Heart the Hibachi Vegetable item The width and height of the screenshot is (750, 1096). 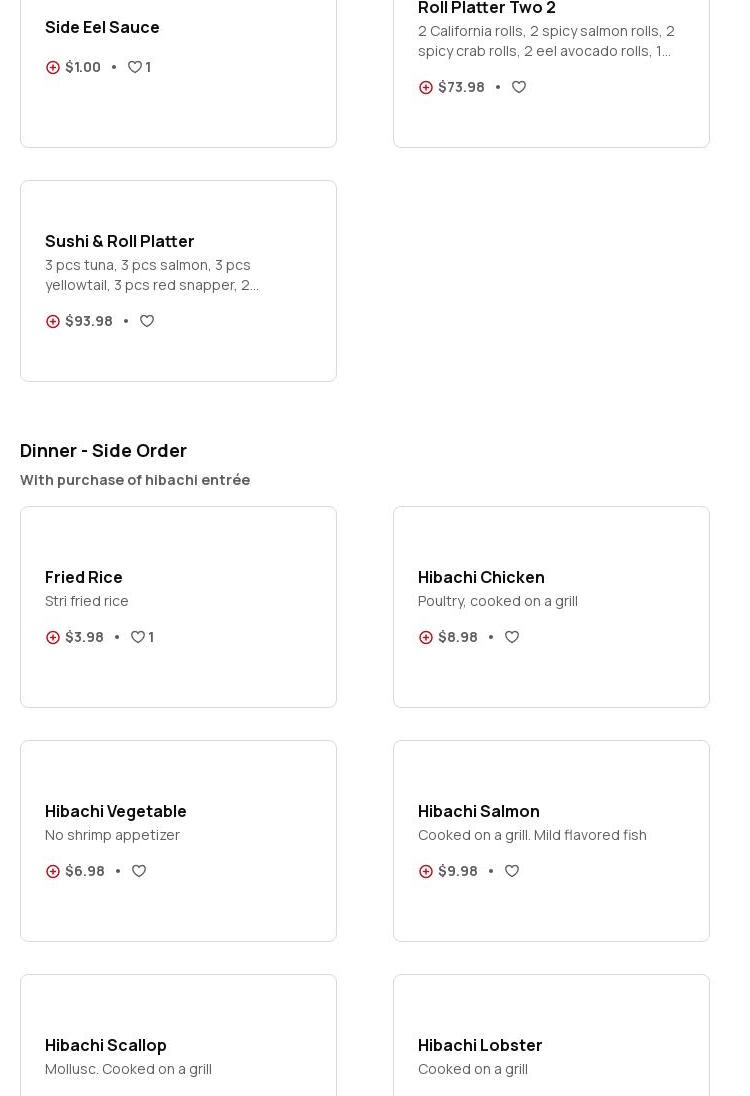(139, 871)
